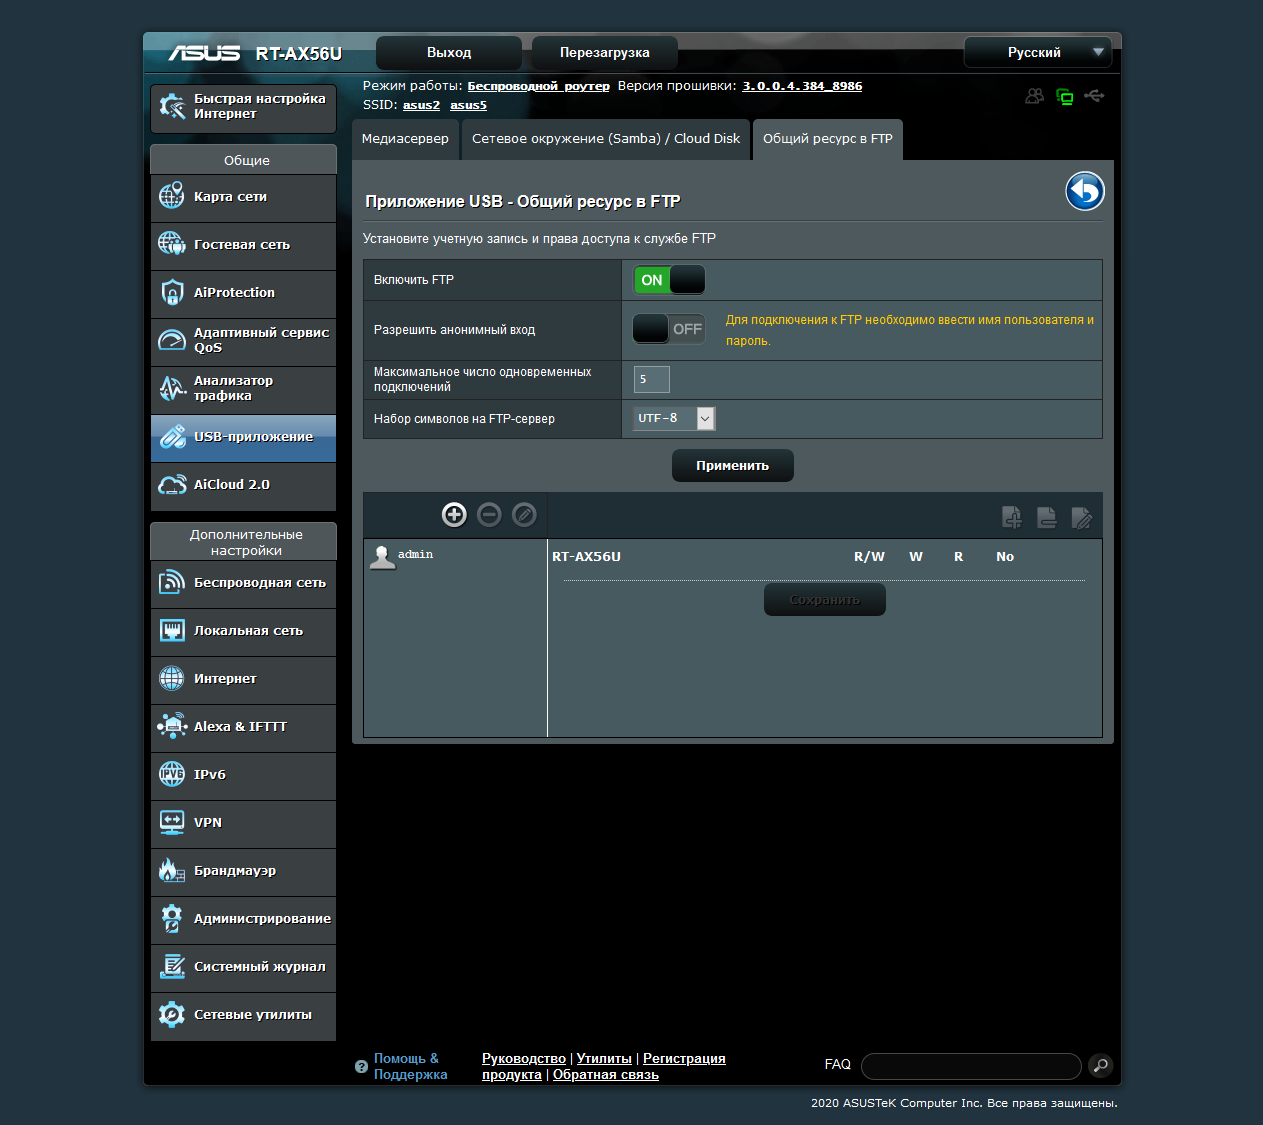Image resolution: width=1263 pixels, height=1125 pixels.
Task: Toggle the Включить FTP switch off
Action: click(x=669, y=280)
